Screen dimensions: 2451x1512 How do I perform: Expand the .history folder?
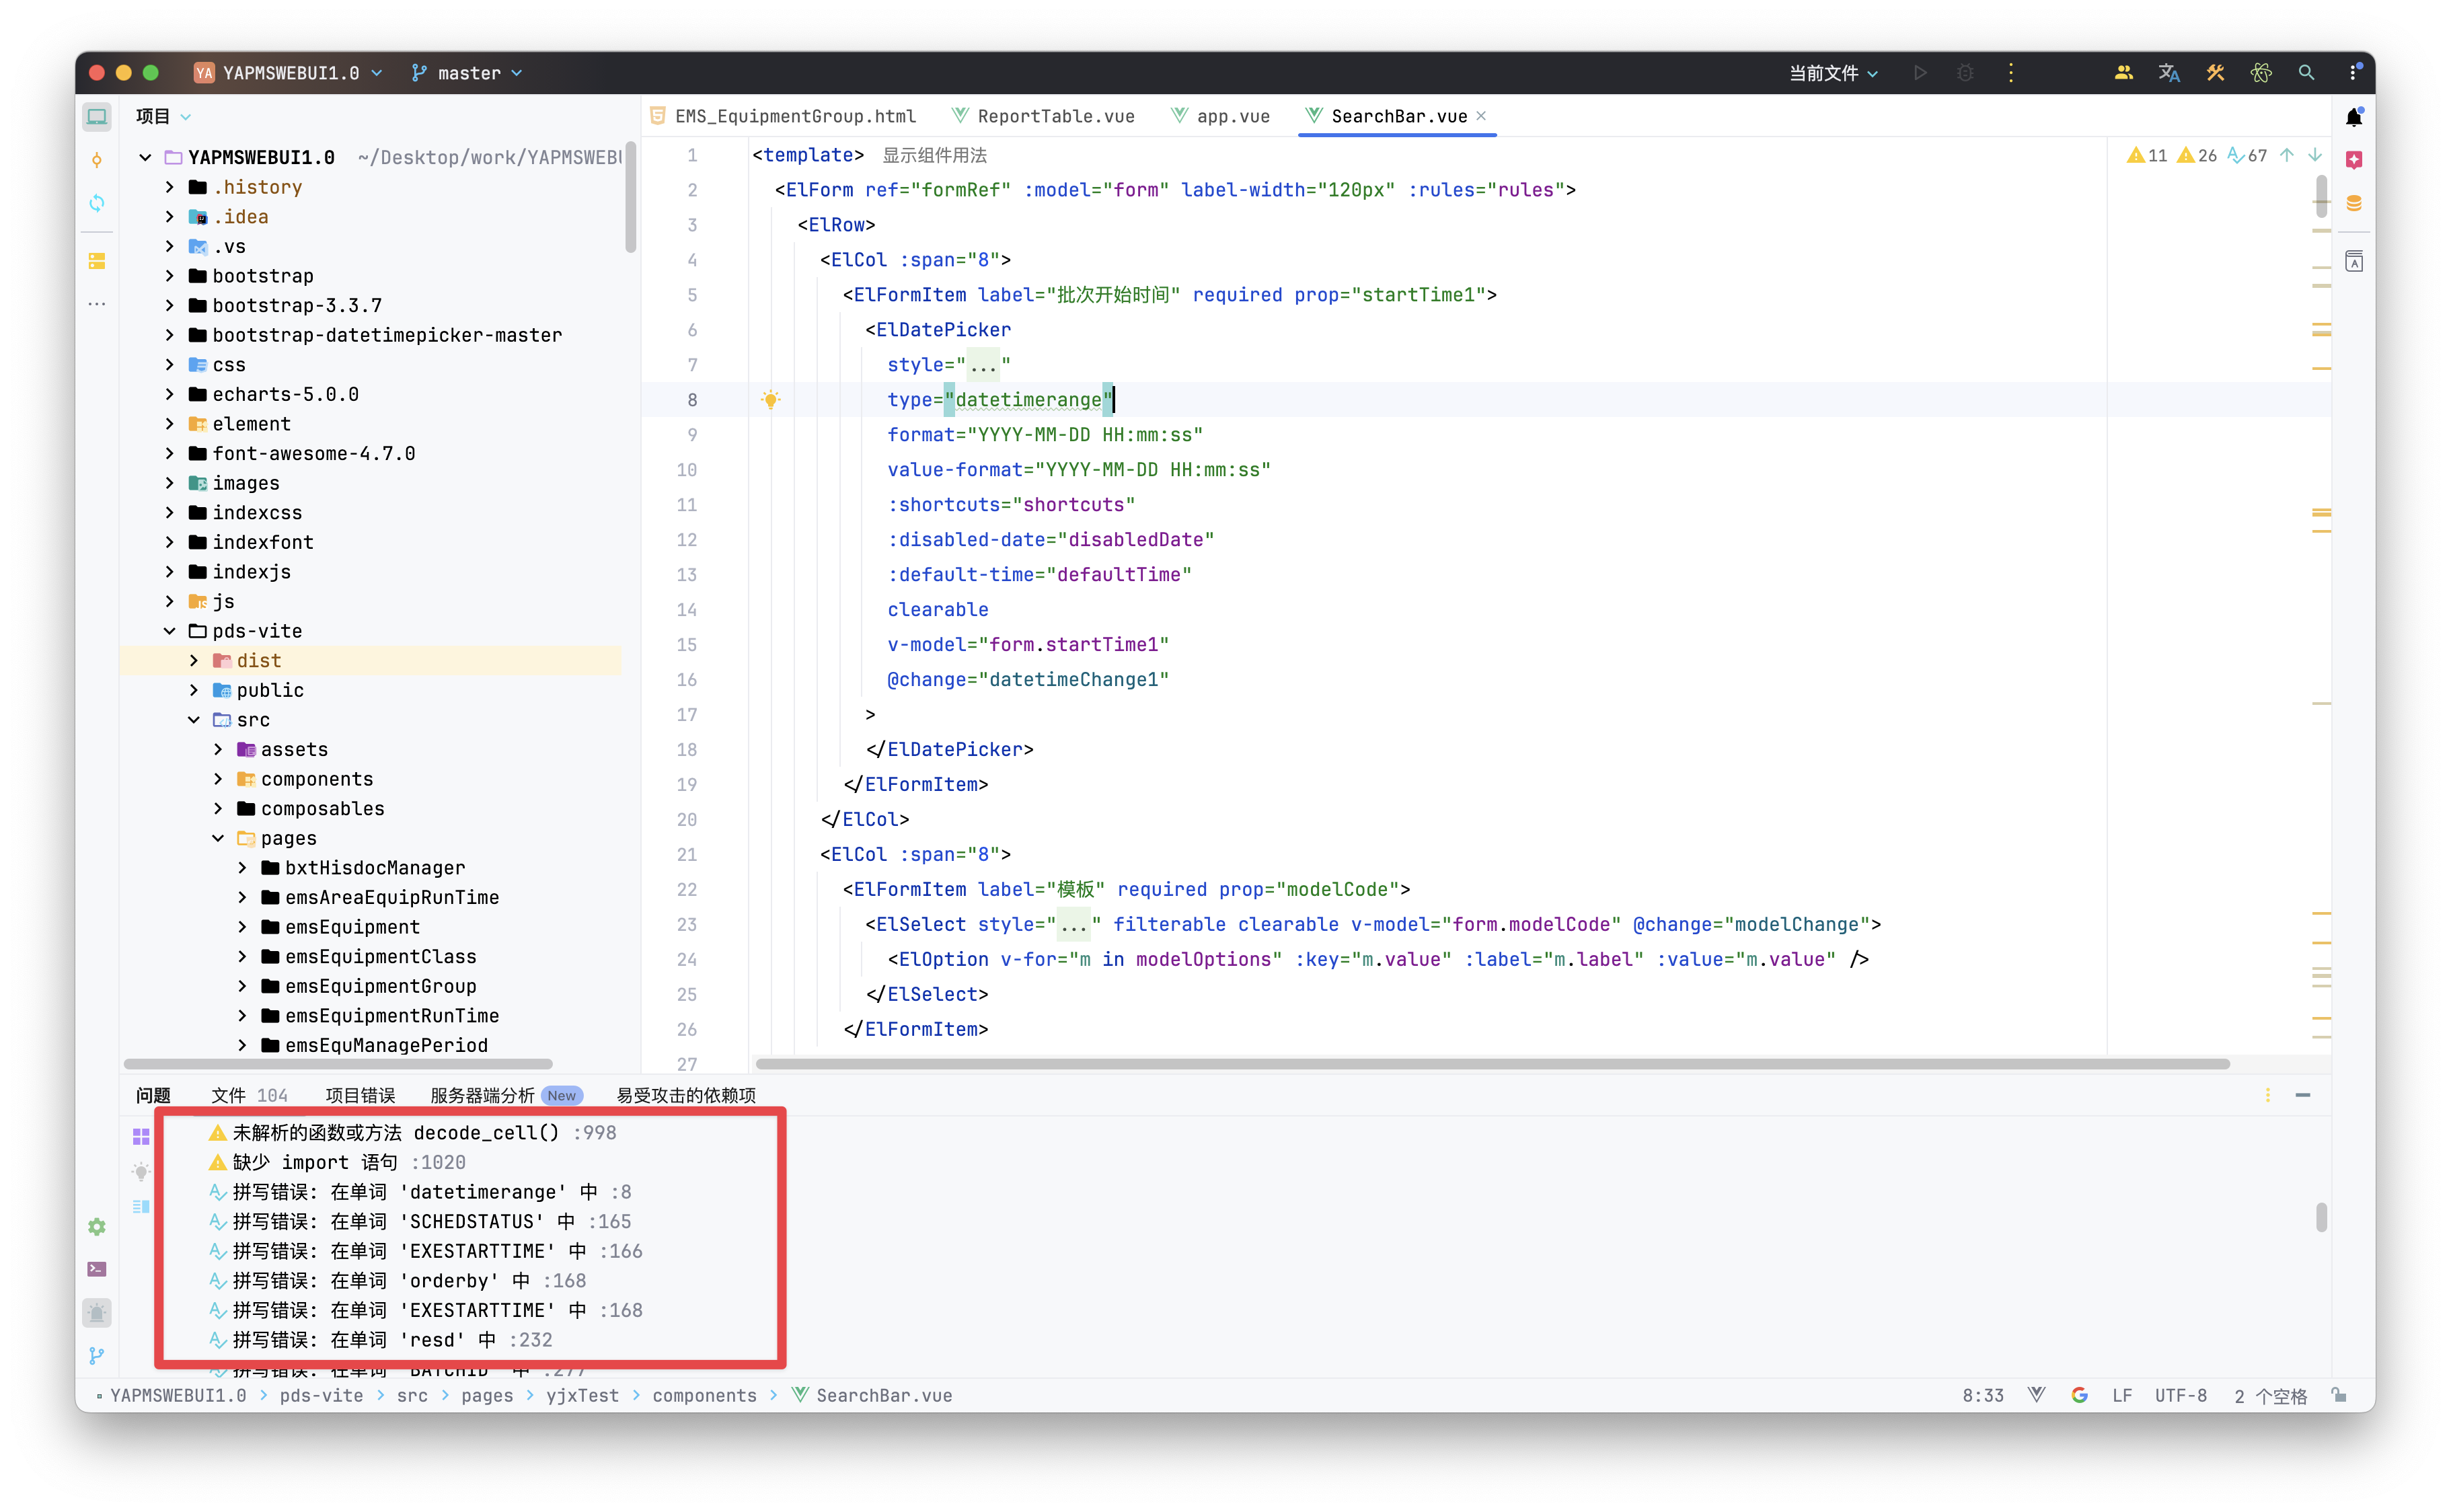(169, 187)
